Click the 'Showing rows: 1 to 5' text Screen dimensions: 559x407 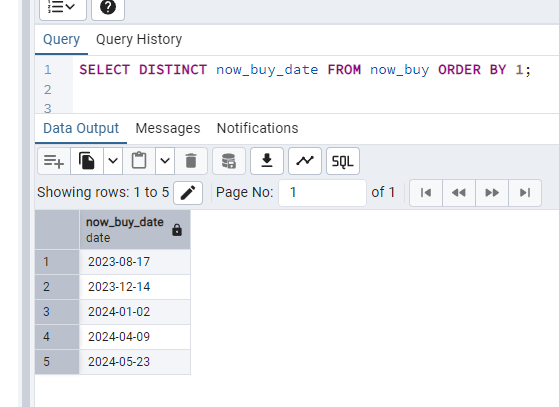103,192
